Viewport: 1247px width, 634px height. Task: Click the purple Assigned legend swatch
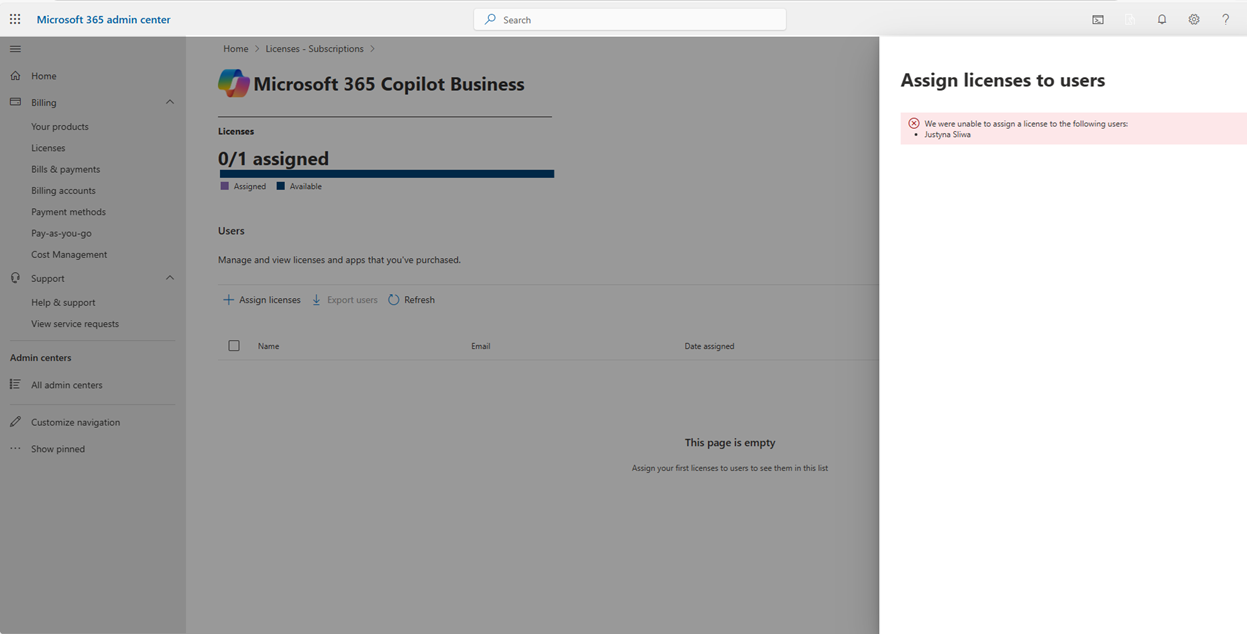(225, 186)
